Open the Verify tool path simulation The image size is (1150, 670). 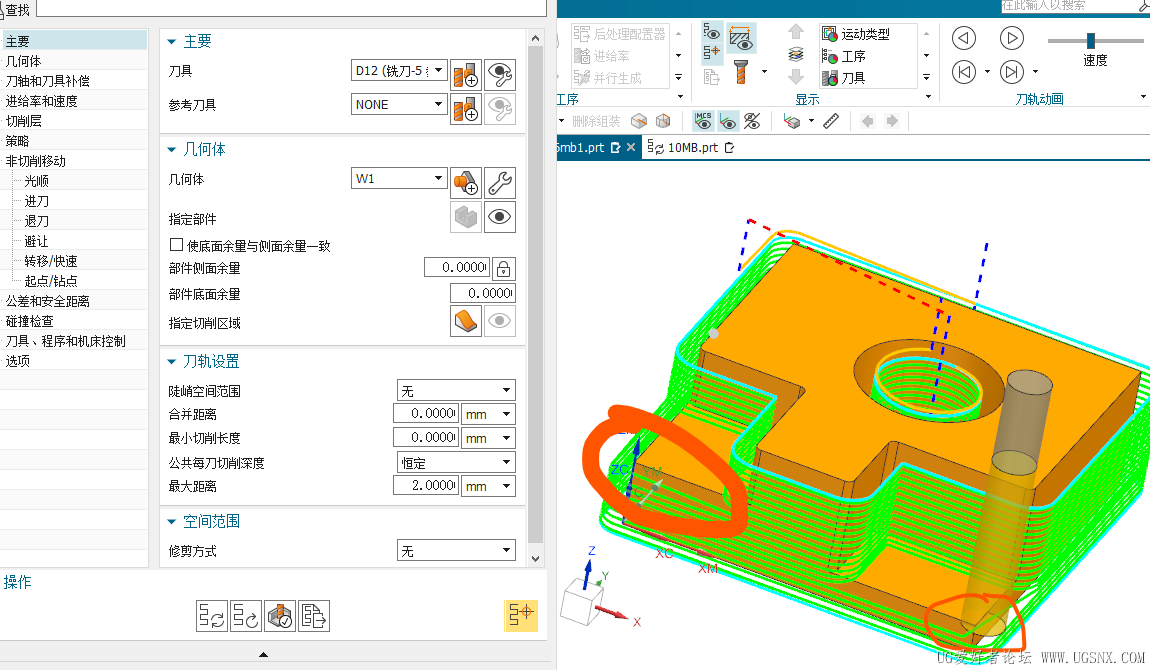point(280,616)
